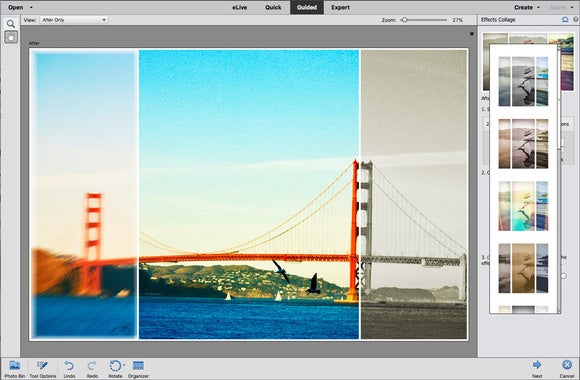Click the Create button
580x380 pixels.
click(523, 7)
